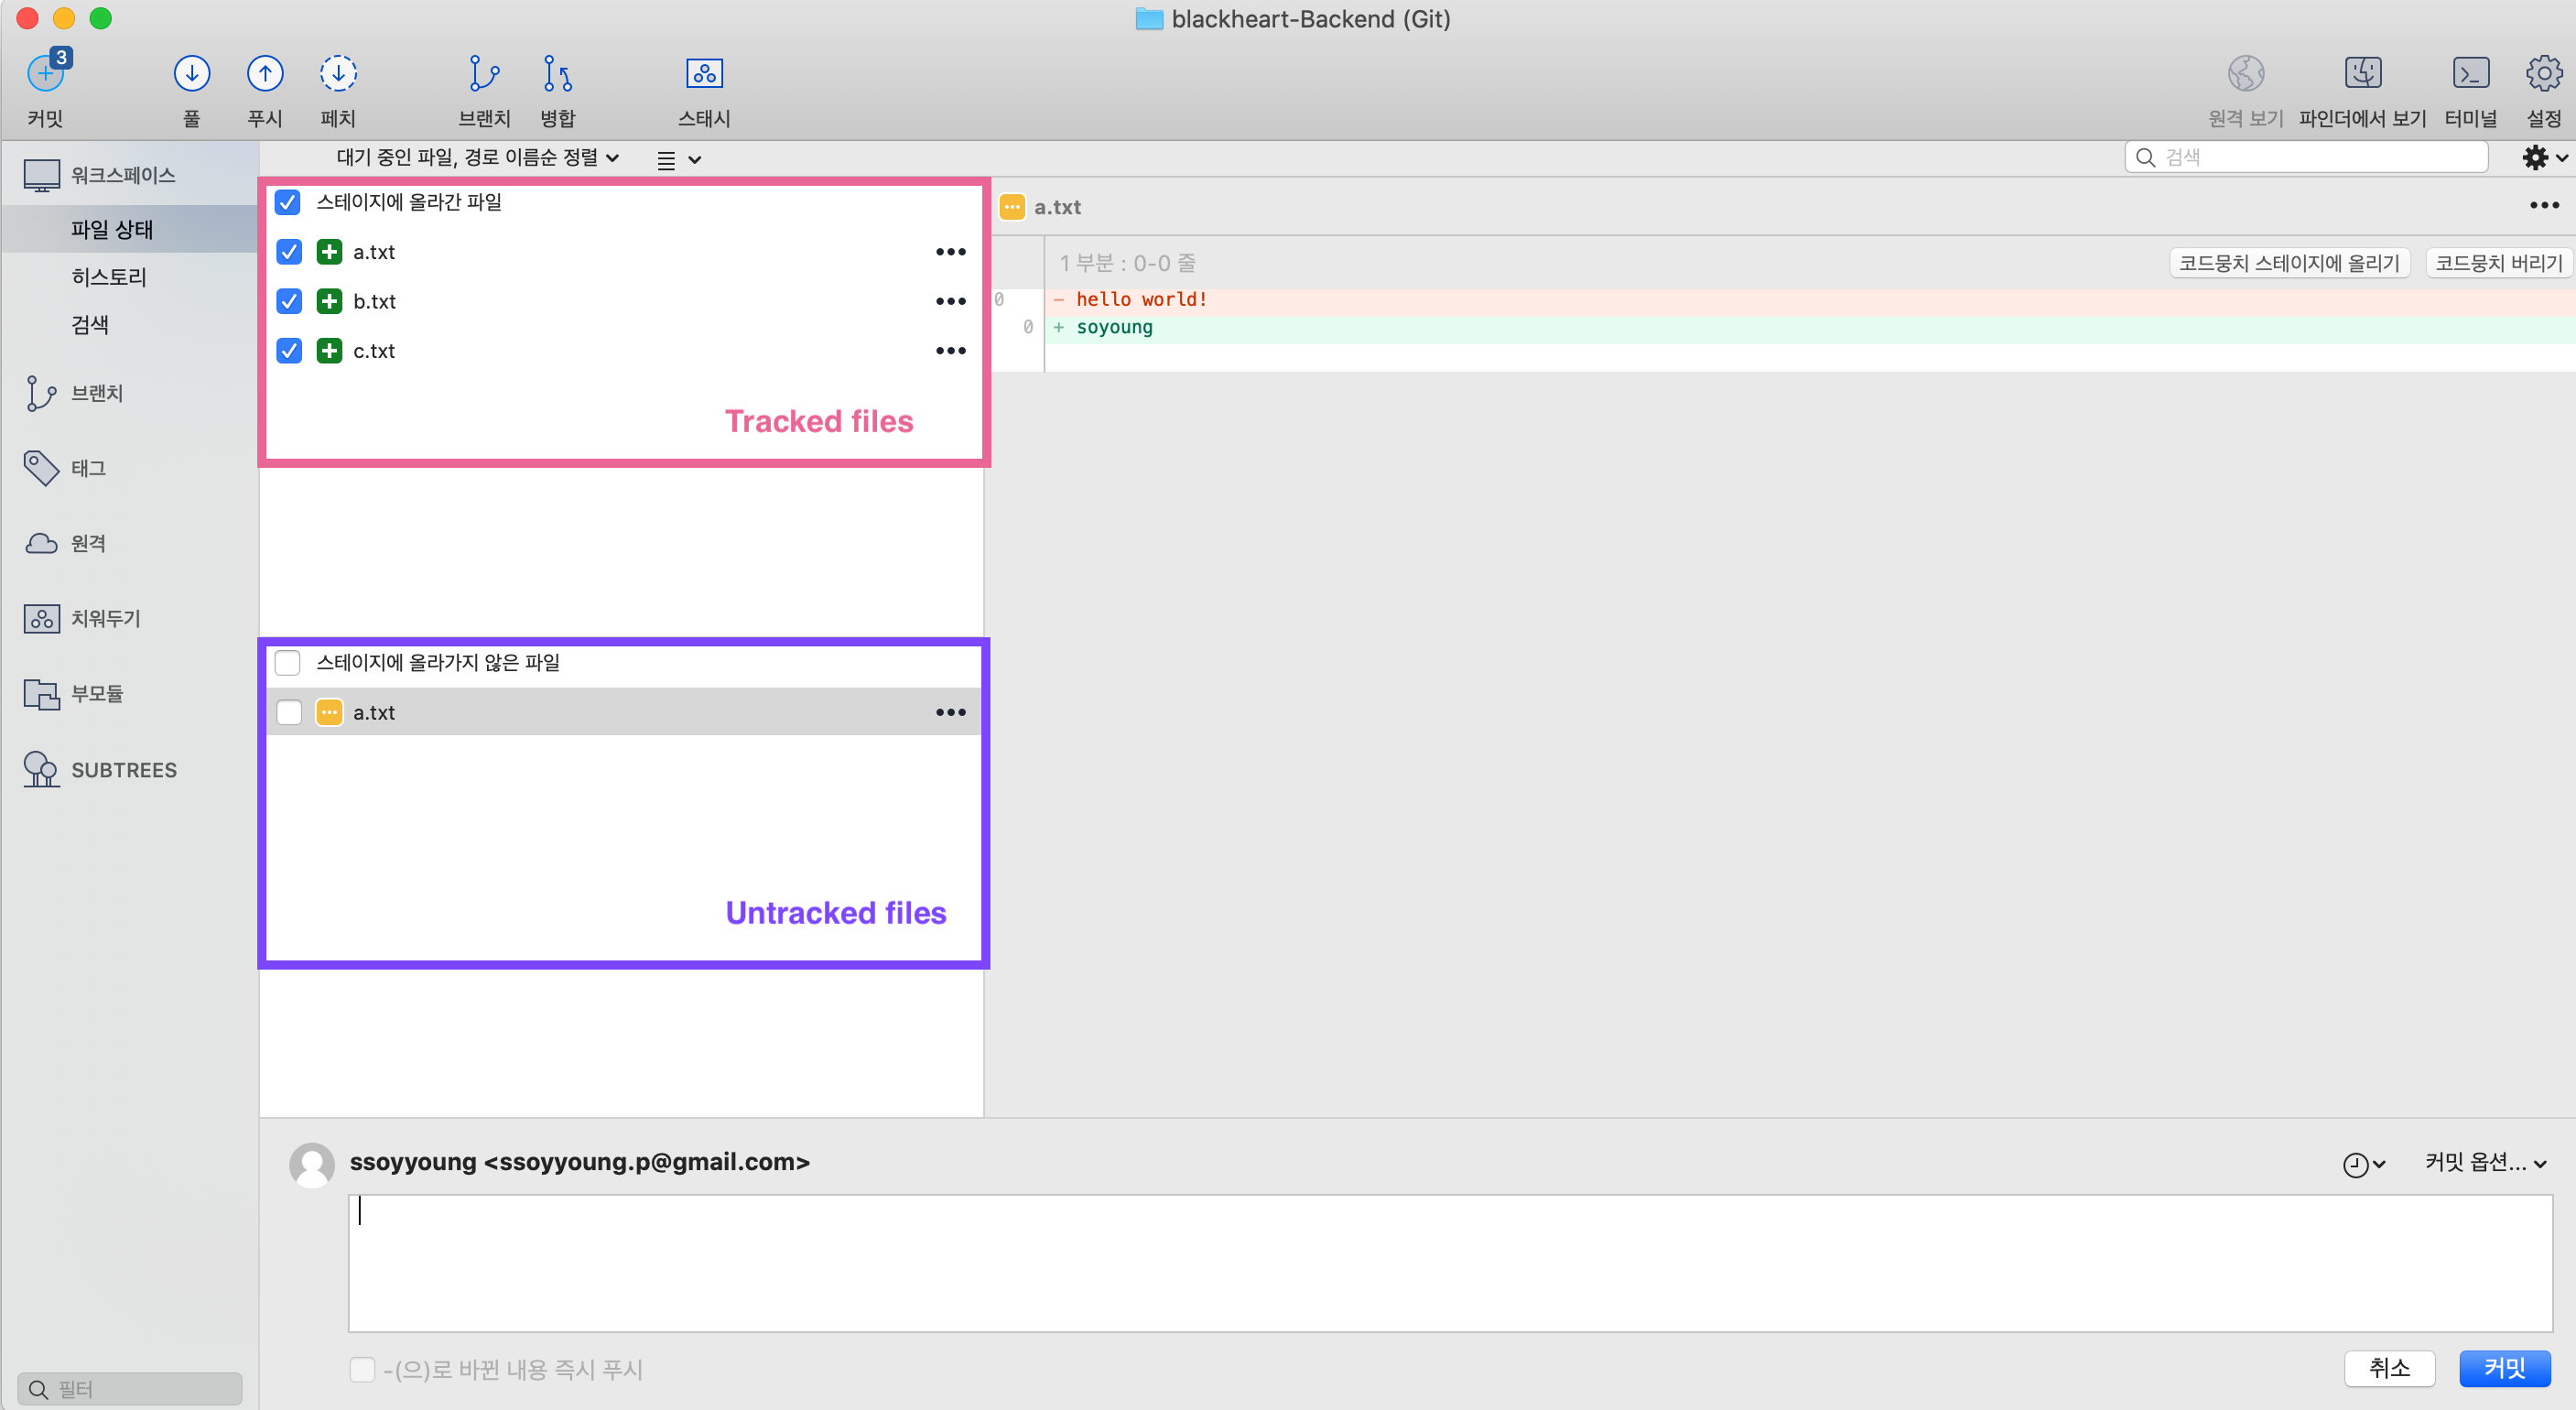The width and height of the screenshot is (2576, 1410).
Task: Check the unstaged a.txt checkbox
Action: (289, 712)
